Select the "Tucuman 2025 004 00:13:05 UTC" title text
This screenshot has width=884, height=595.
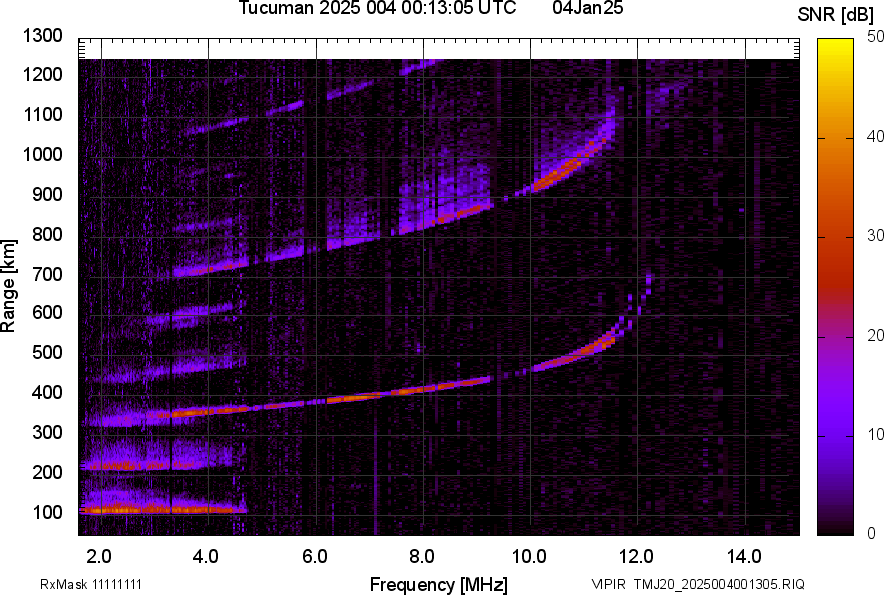[377, 9]
